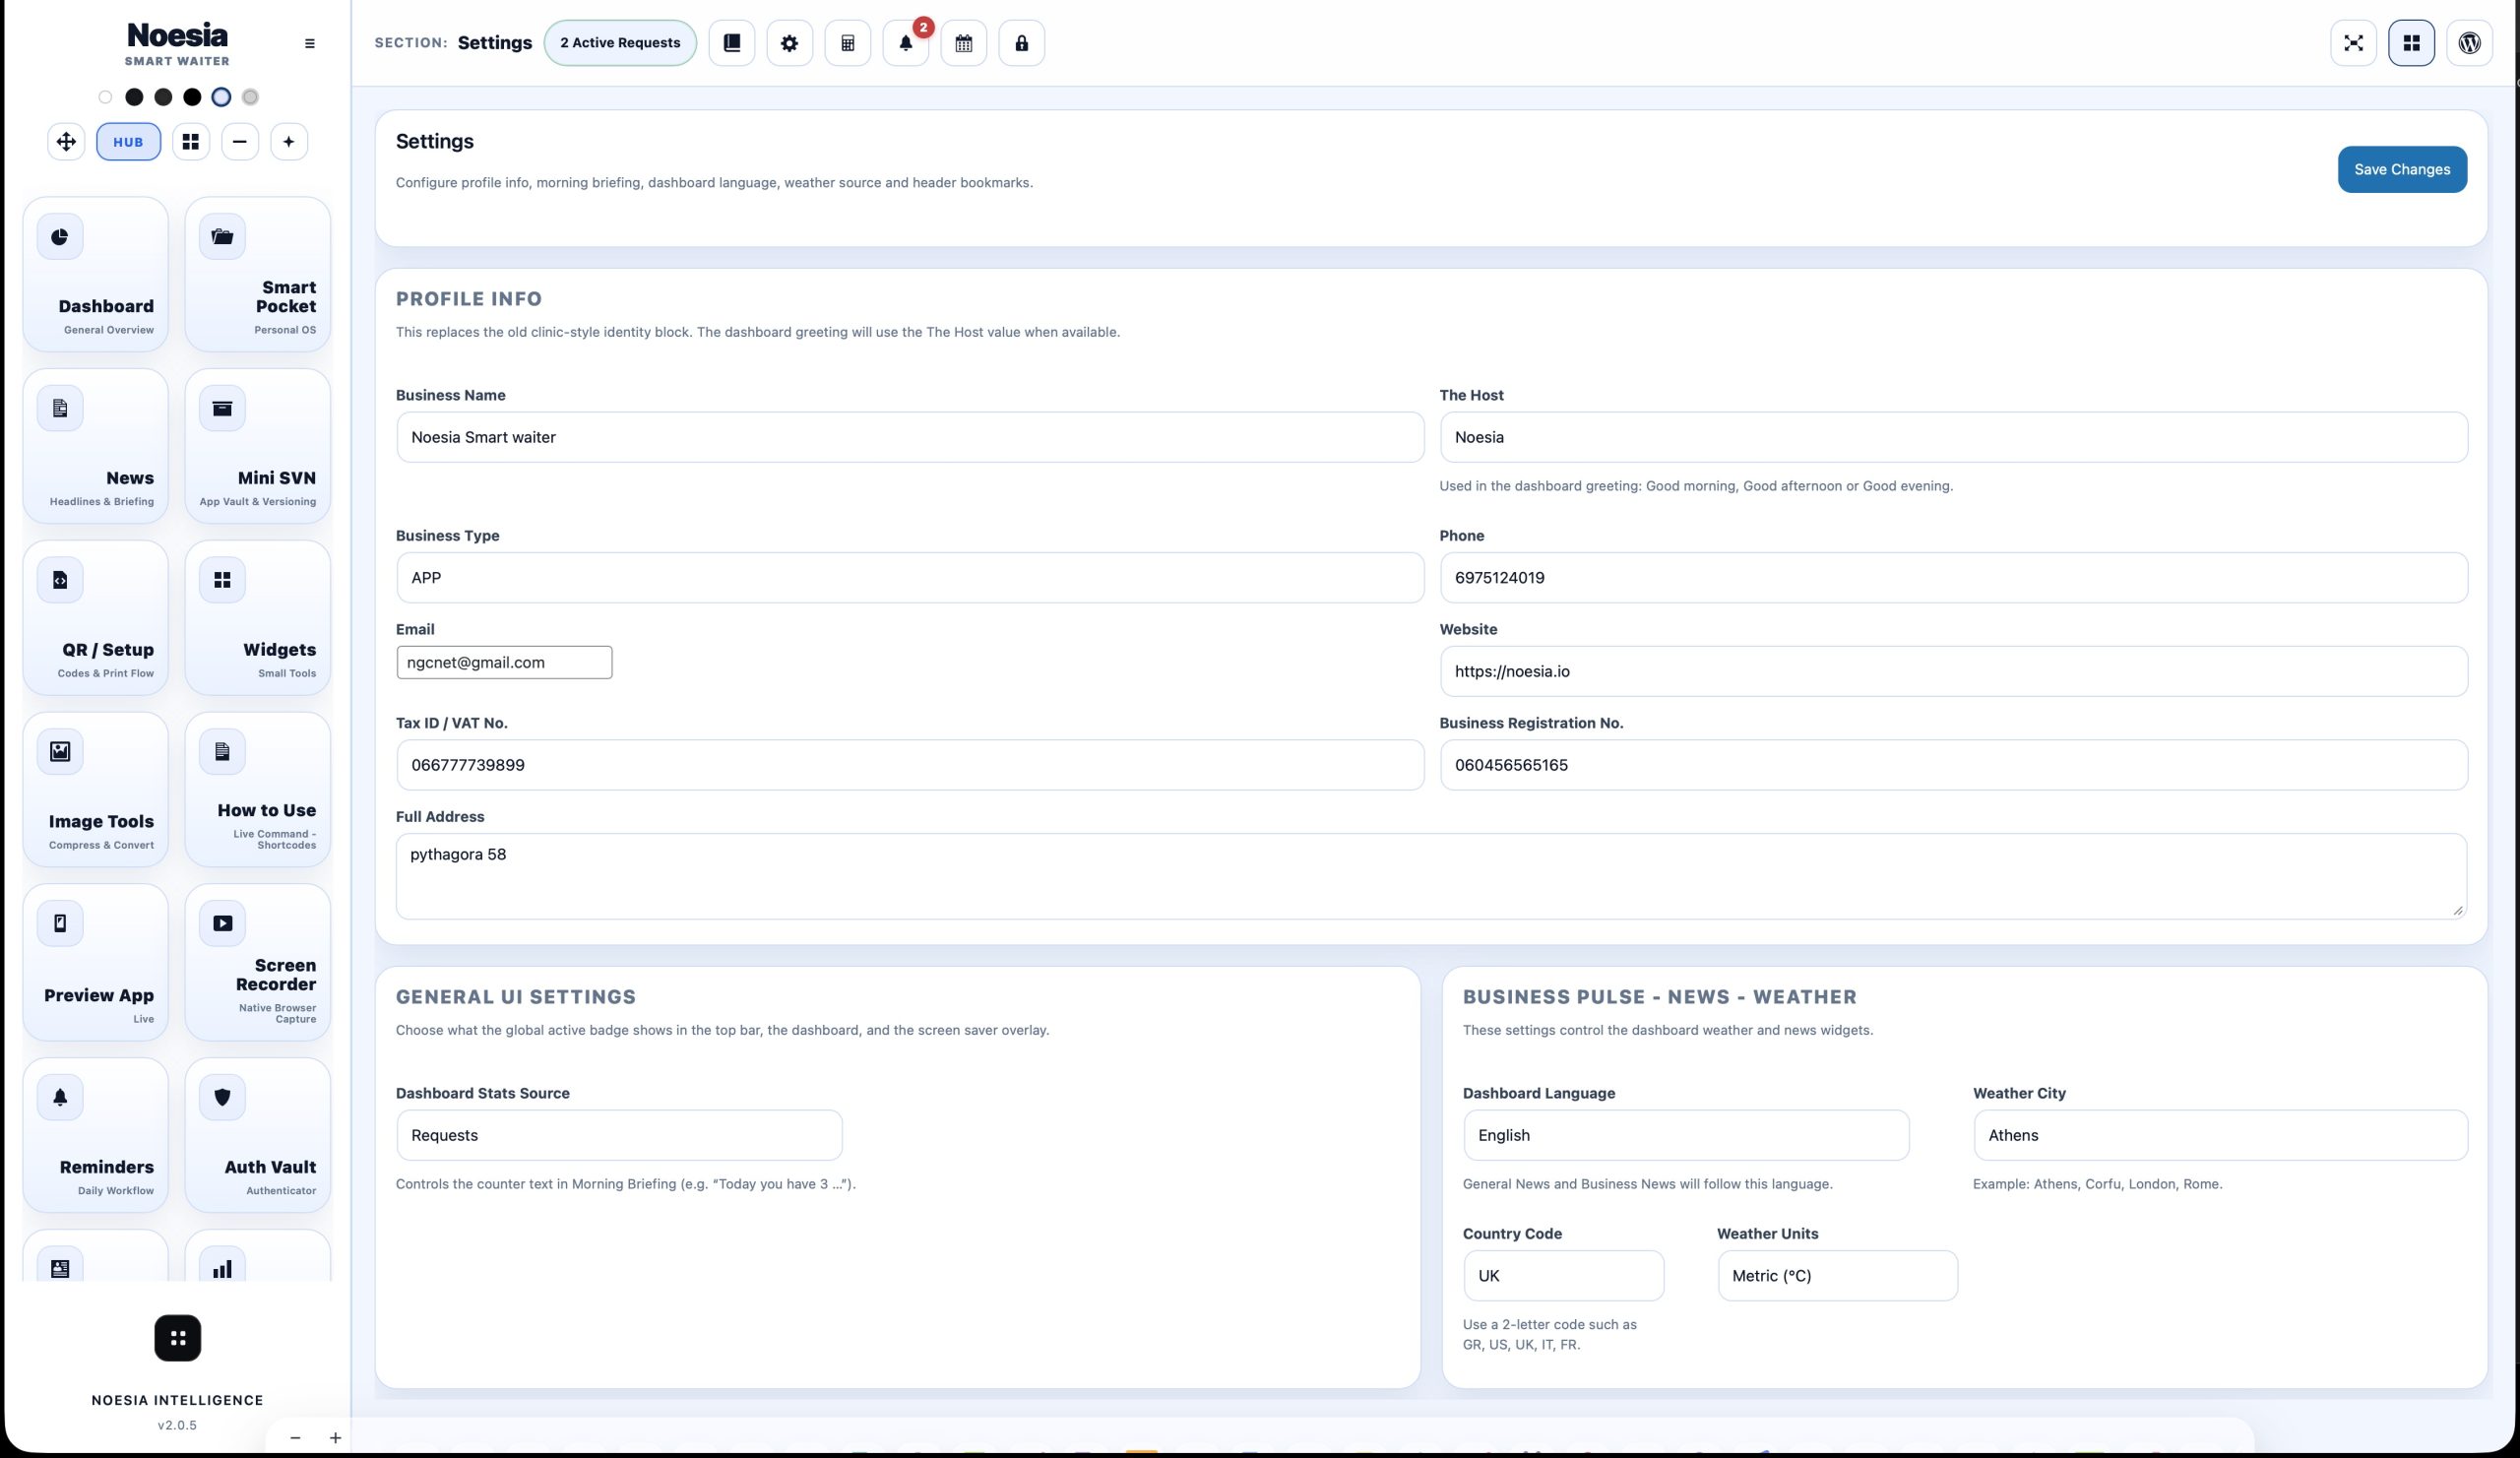Open the How to Use tile
Screen dimensions: 2520x1458
tap(258, 789)
